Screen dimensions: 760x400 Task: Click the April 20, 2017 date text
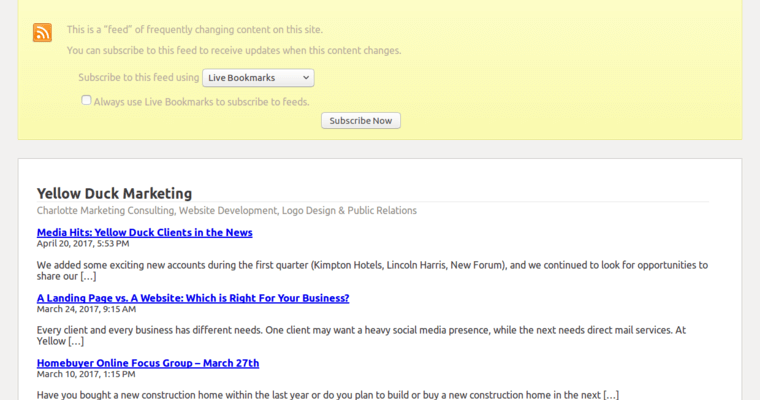[x=83, y=243]
